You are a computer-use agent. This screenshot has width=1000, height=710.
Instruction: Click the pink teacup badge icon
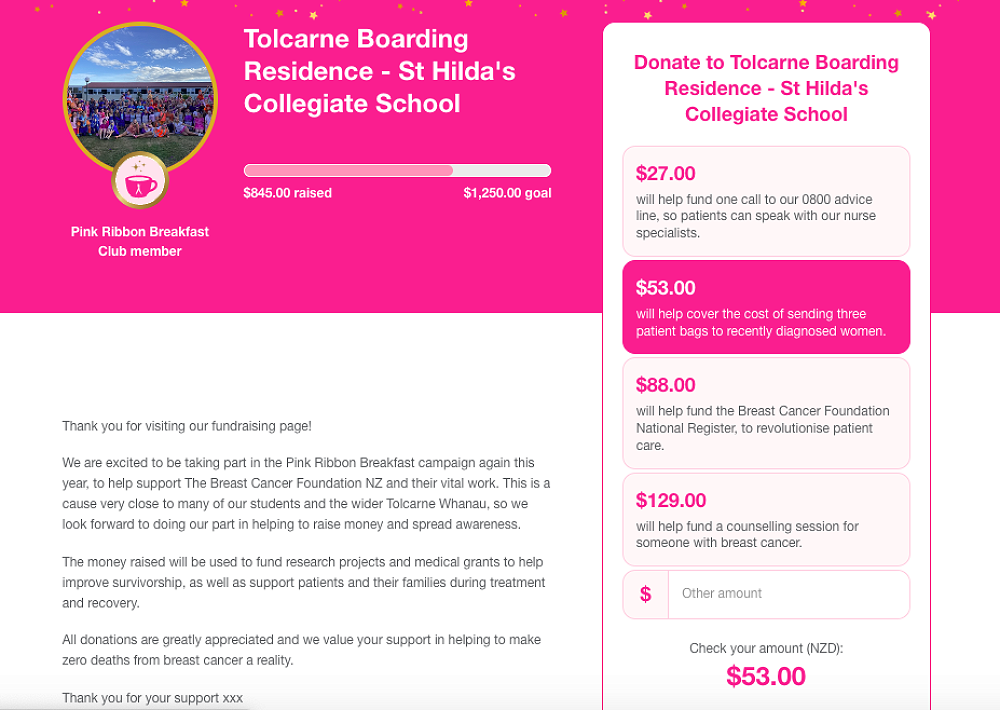(x=140, y=181)
